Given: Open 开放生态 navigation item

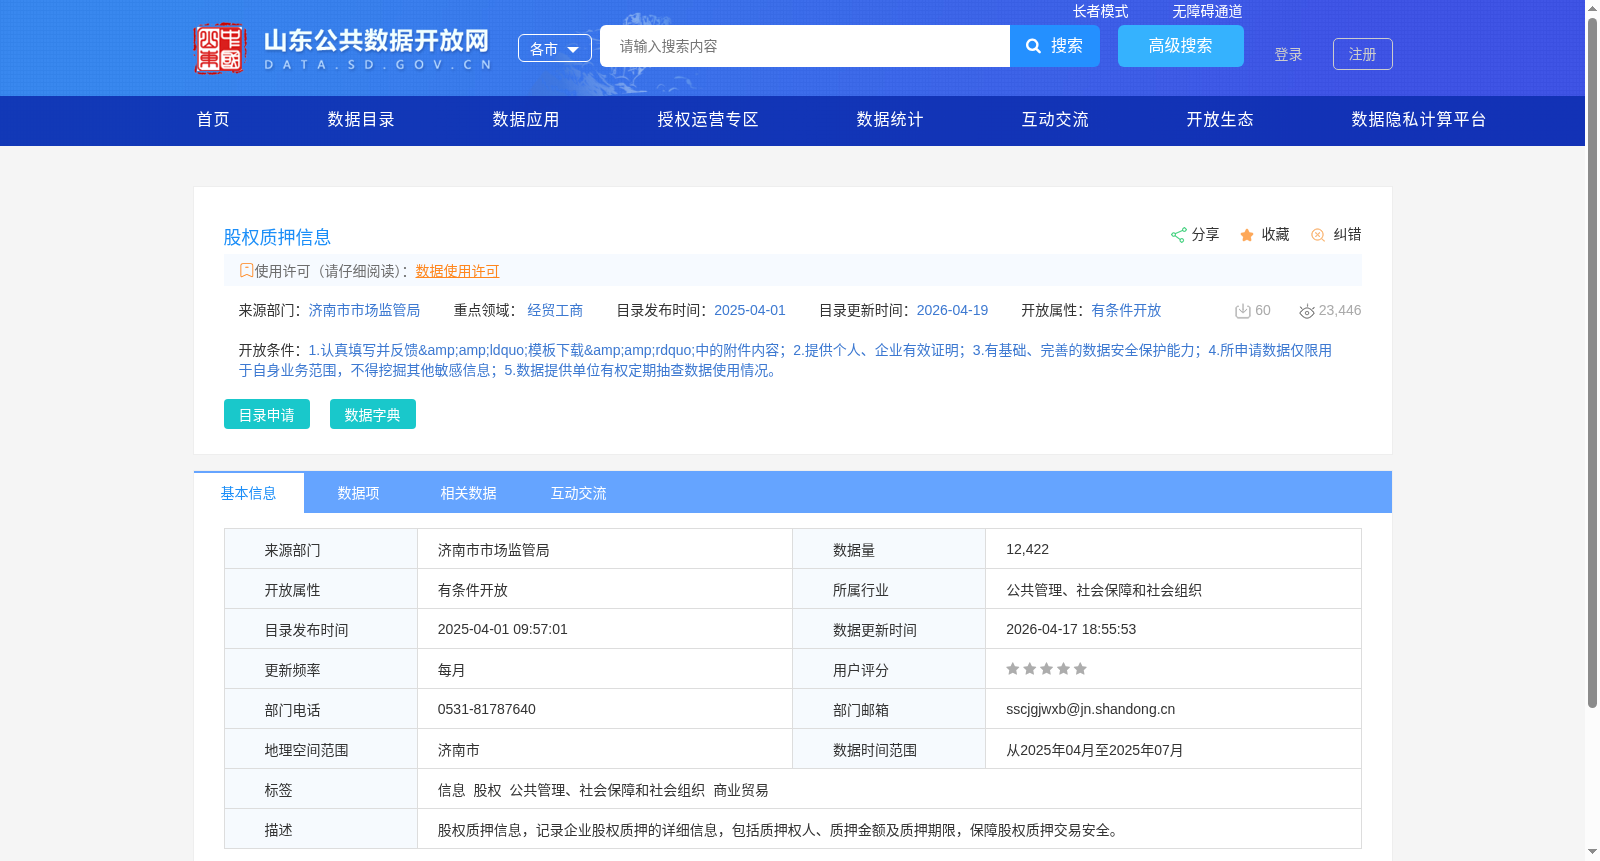Looking at the screenshot, I should click(1220, 120).
